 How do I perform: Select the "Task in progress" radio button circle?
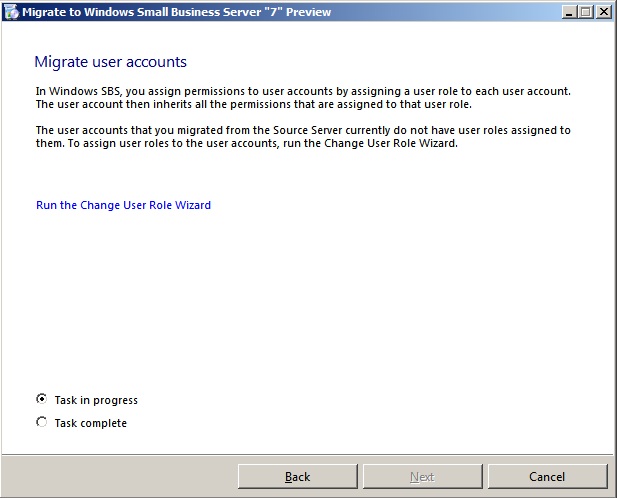tap(41, 399)
